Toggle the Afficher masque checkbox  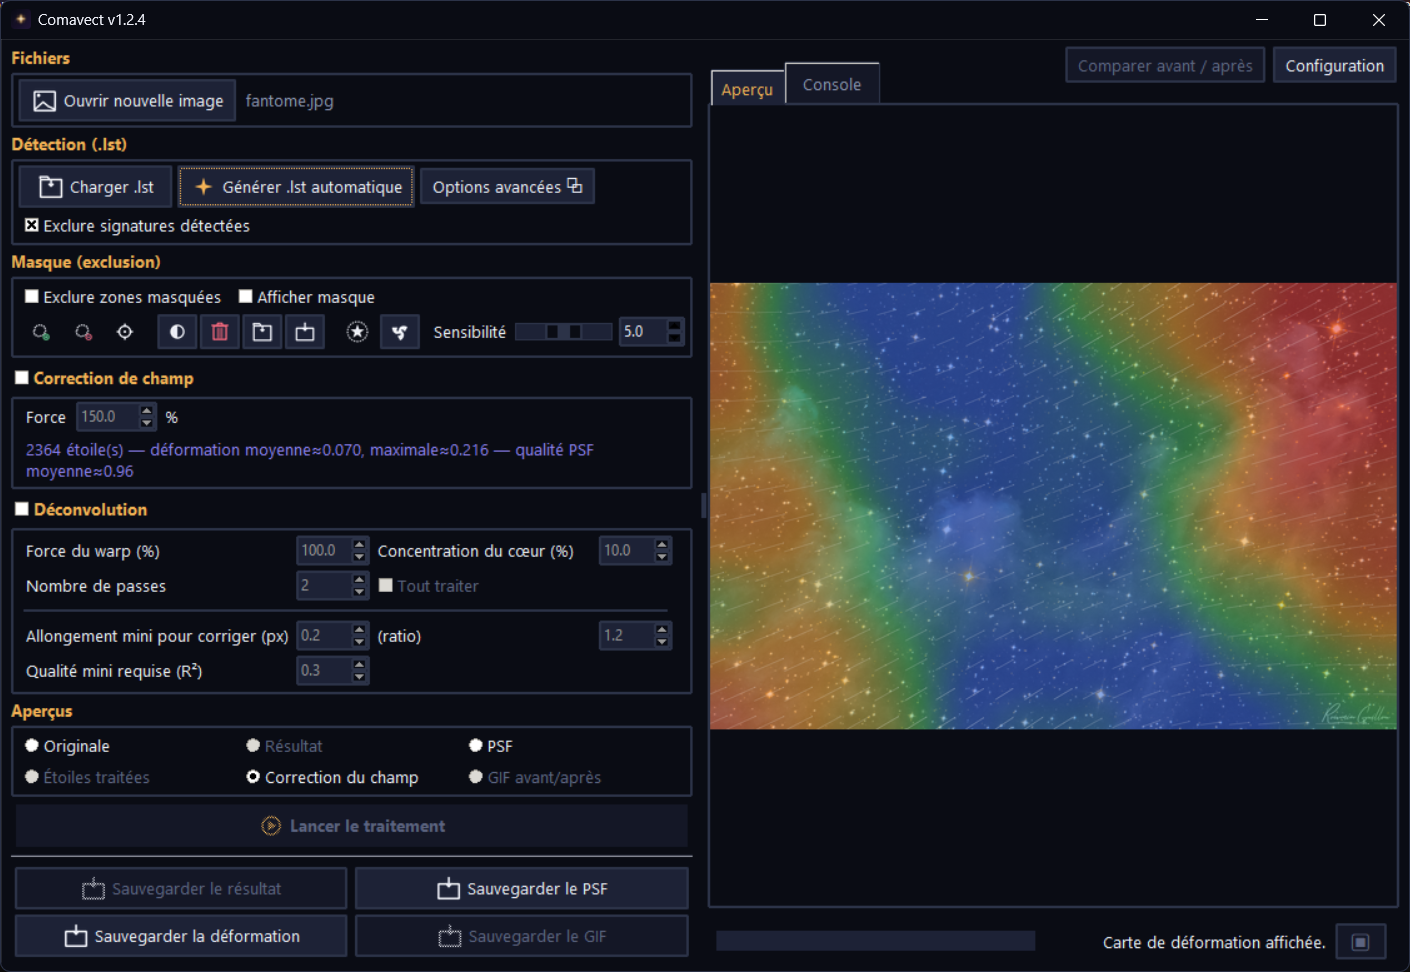click(246, 297)
